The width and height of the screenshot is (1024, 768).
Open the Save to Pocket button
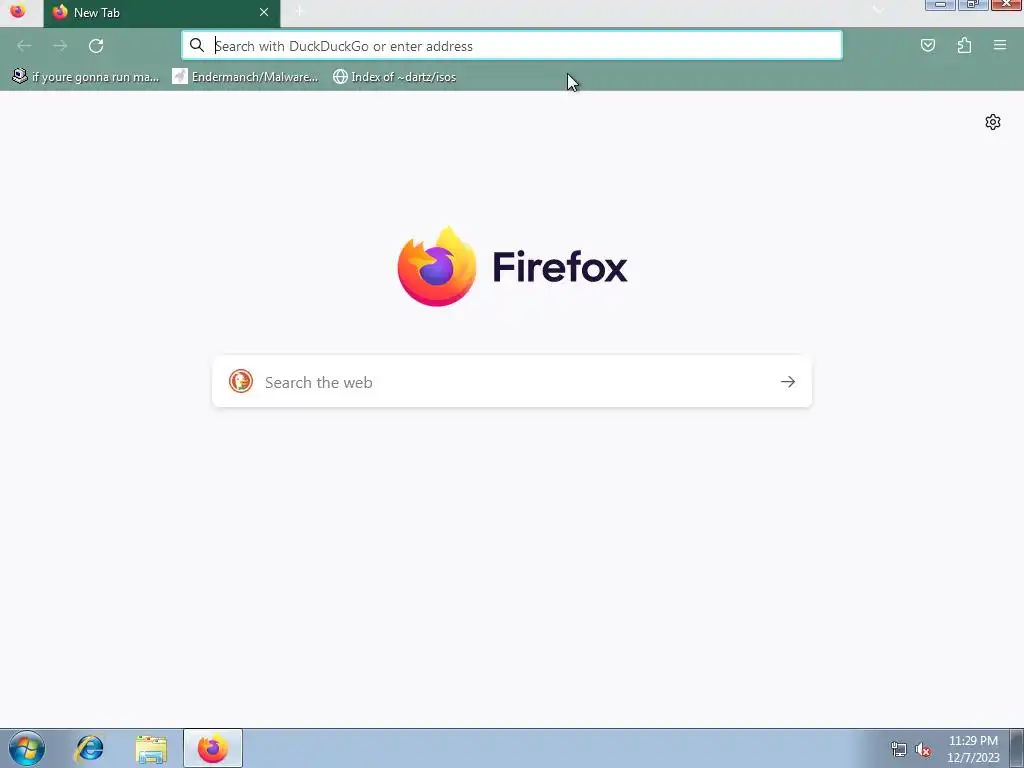[x=927, y=45]
